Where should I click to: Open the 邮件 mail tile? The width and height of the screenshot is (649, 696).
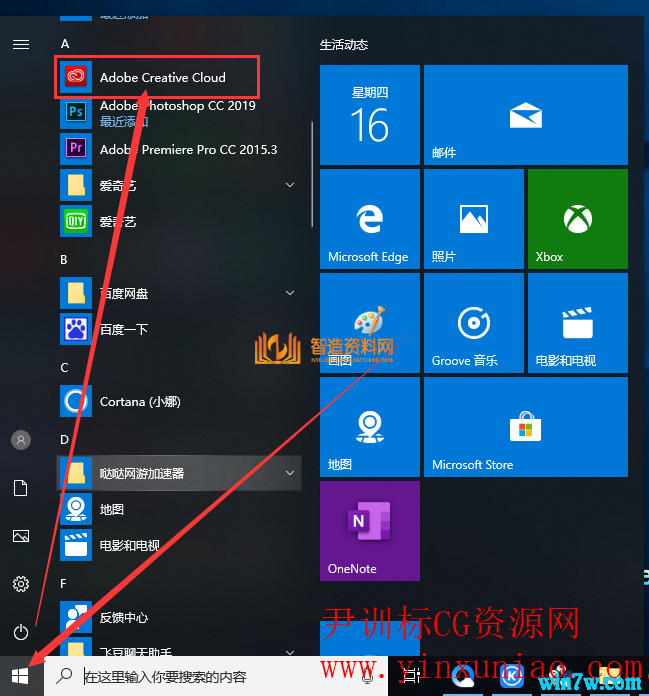(x=526, y=115)
